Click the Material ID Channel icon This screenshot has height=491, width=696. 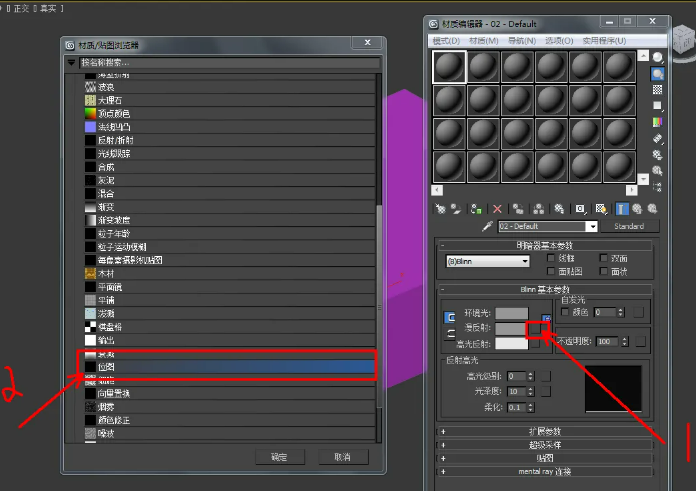point(580,209)
